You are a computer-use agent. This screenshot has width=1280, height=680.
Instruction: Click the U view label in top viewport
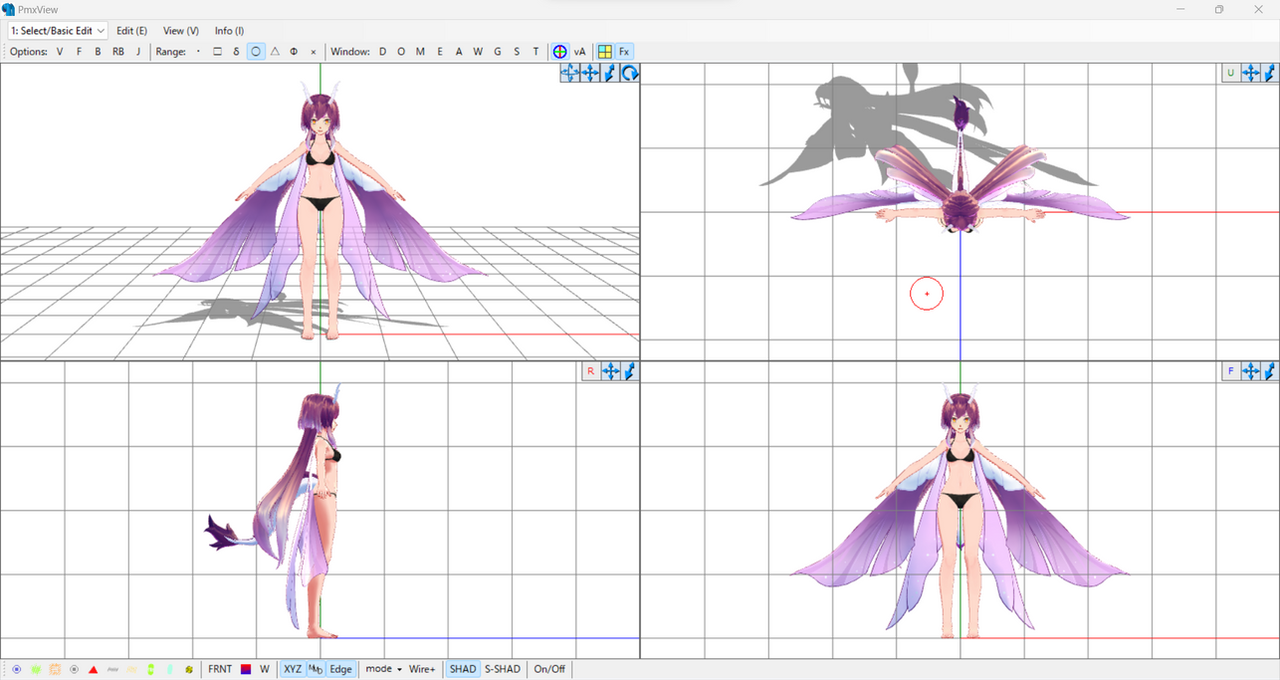[1230, 73]
